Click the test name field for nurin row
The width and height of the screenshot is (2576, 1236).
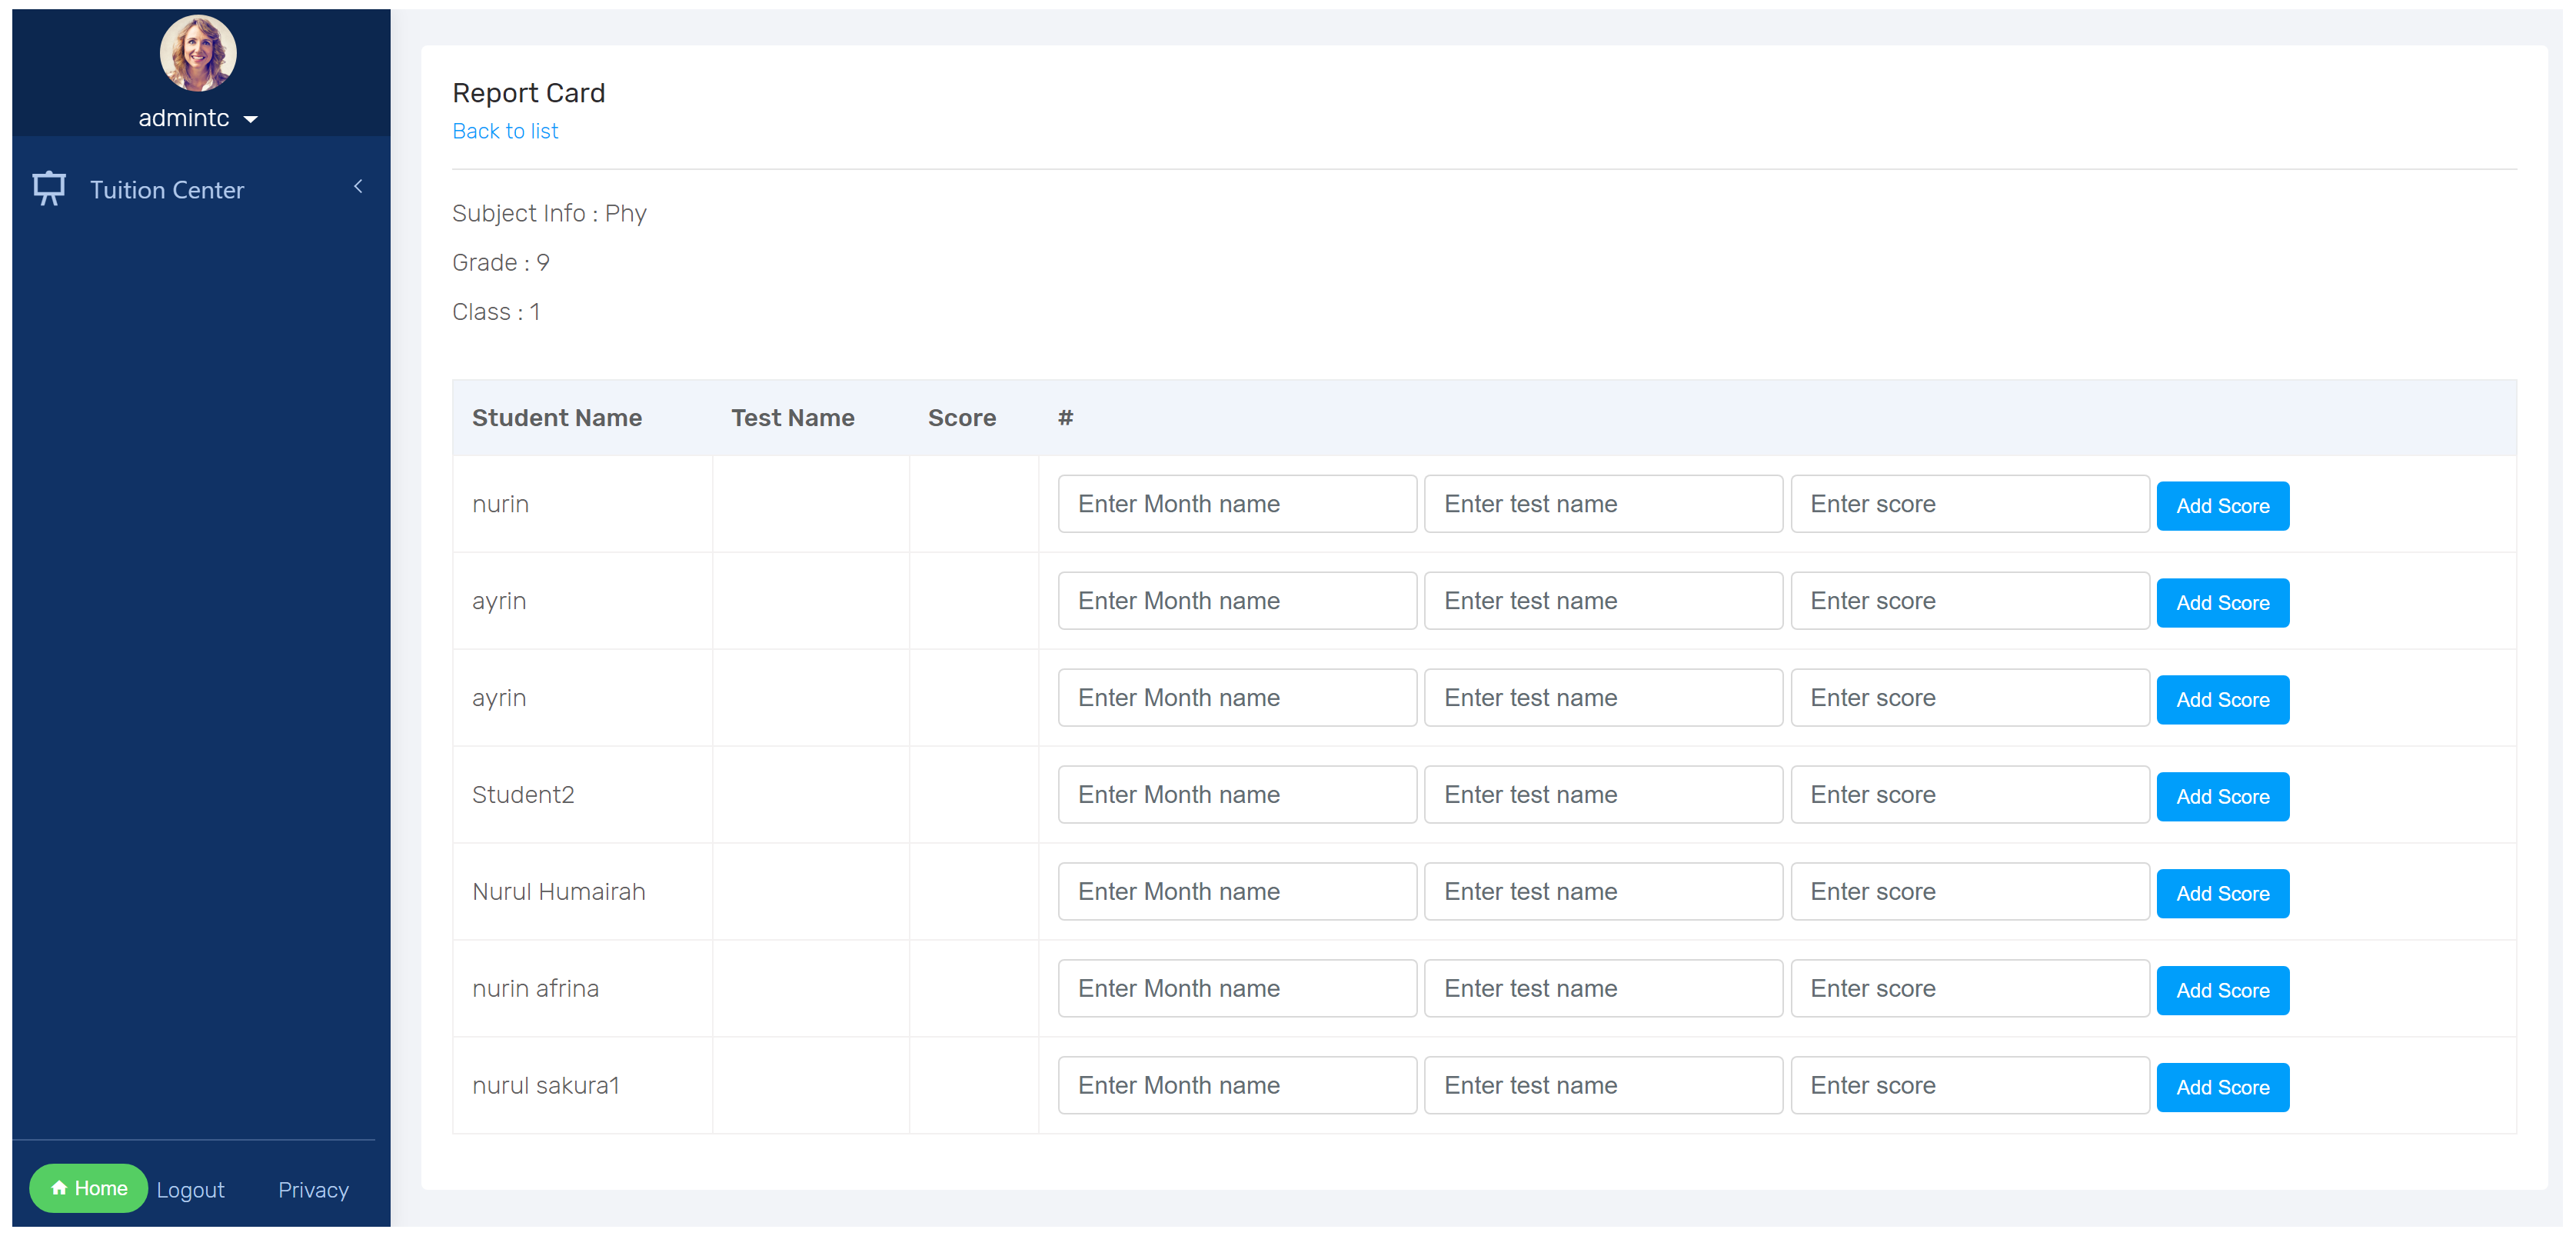[x=1603, y=504]
